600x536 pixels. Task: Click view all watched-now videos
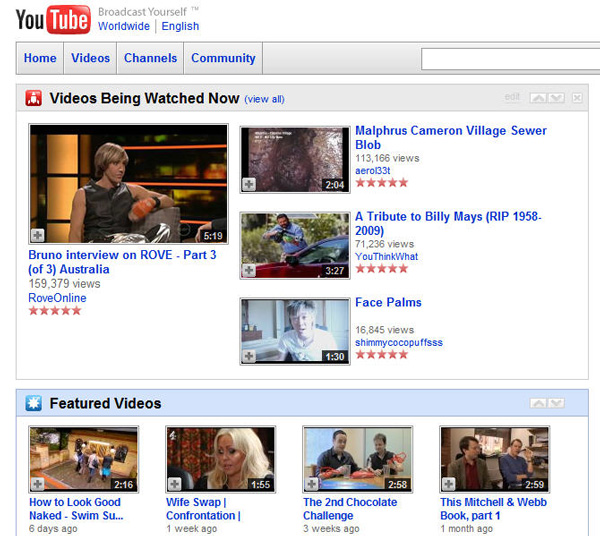pos(264,99)
